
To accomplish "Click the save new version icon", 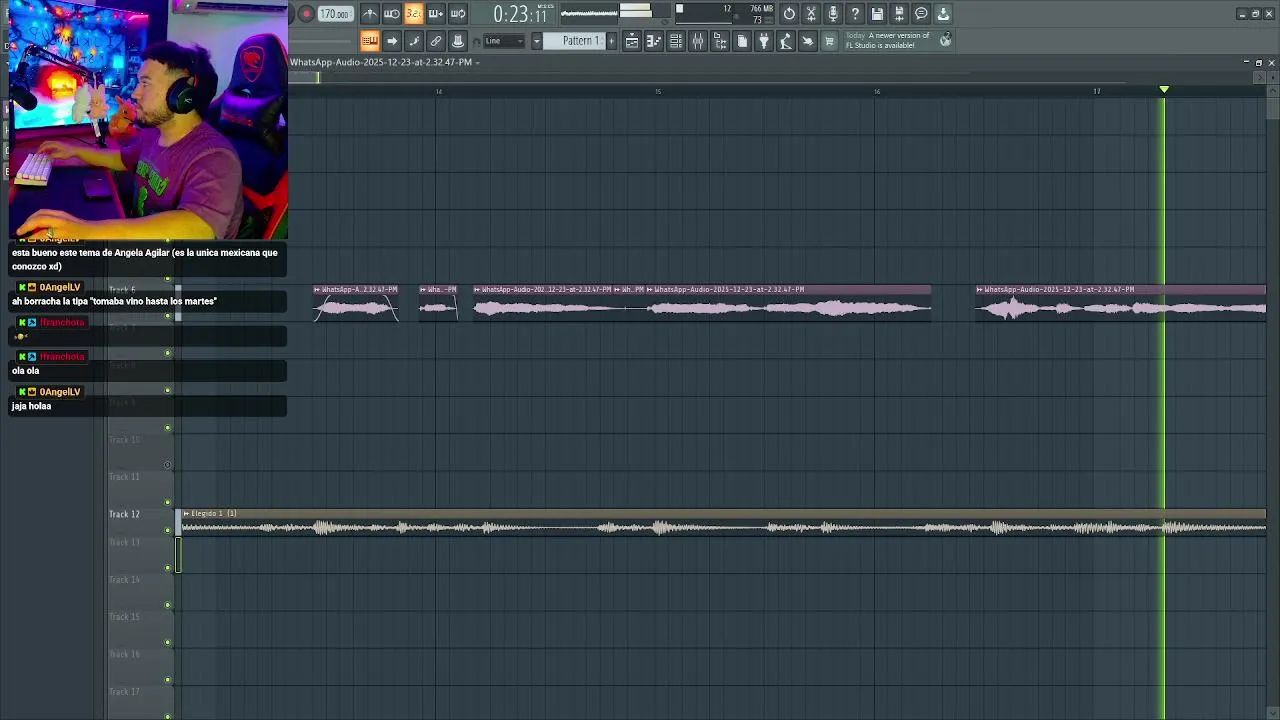I will coord(899,14).
